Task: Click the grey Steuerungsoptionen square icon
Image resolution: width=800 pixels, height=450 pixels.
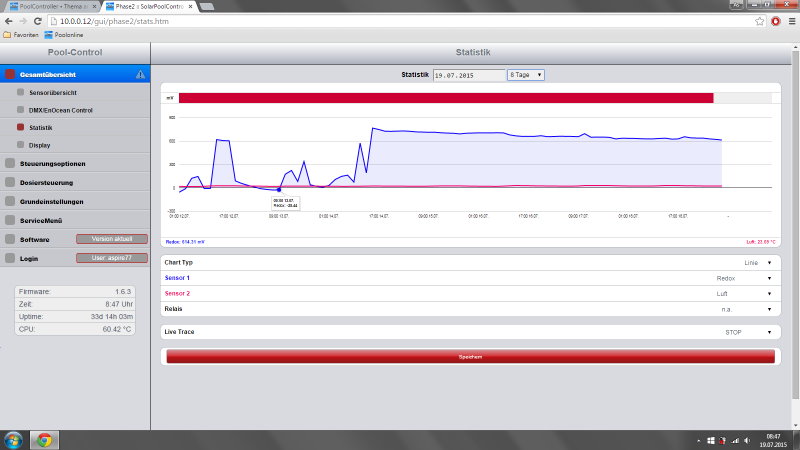Action: click(10, 163)
